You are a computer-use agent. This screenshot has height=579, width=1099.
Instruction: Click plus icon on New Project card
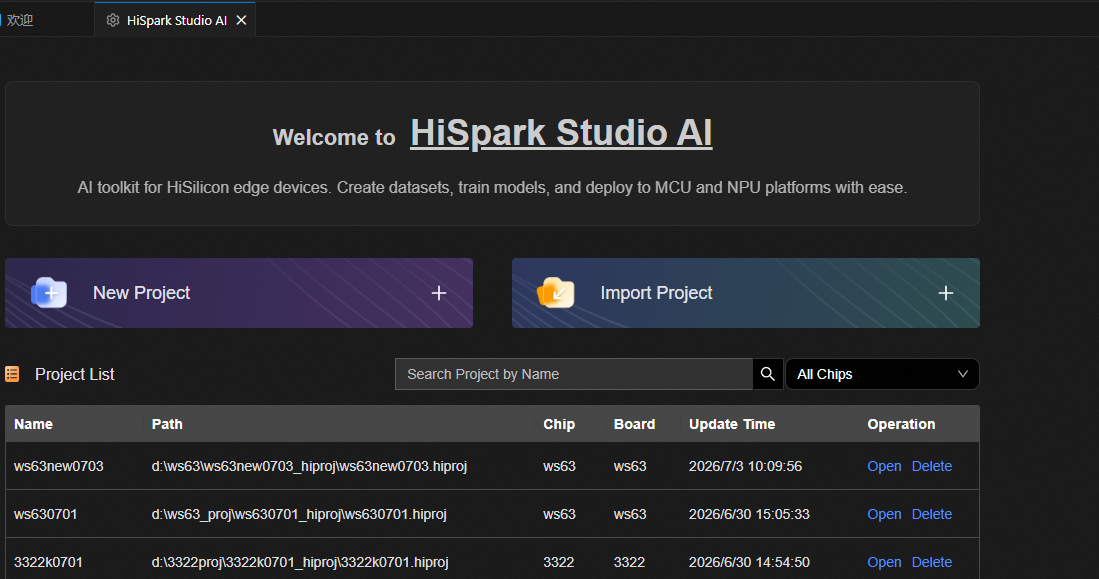(439, 293)
